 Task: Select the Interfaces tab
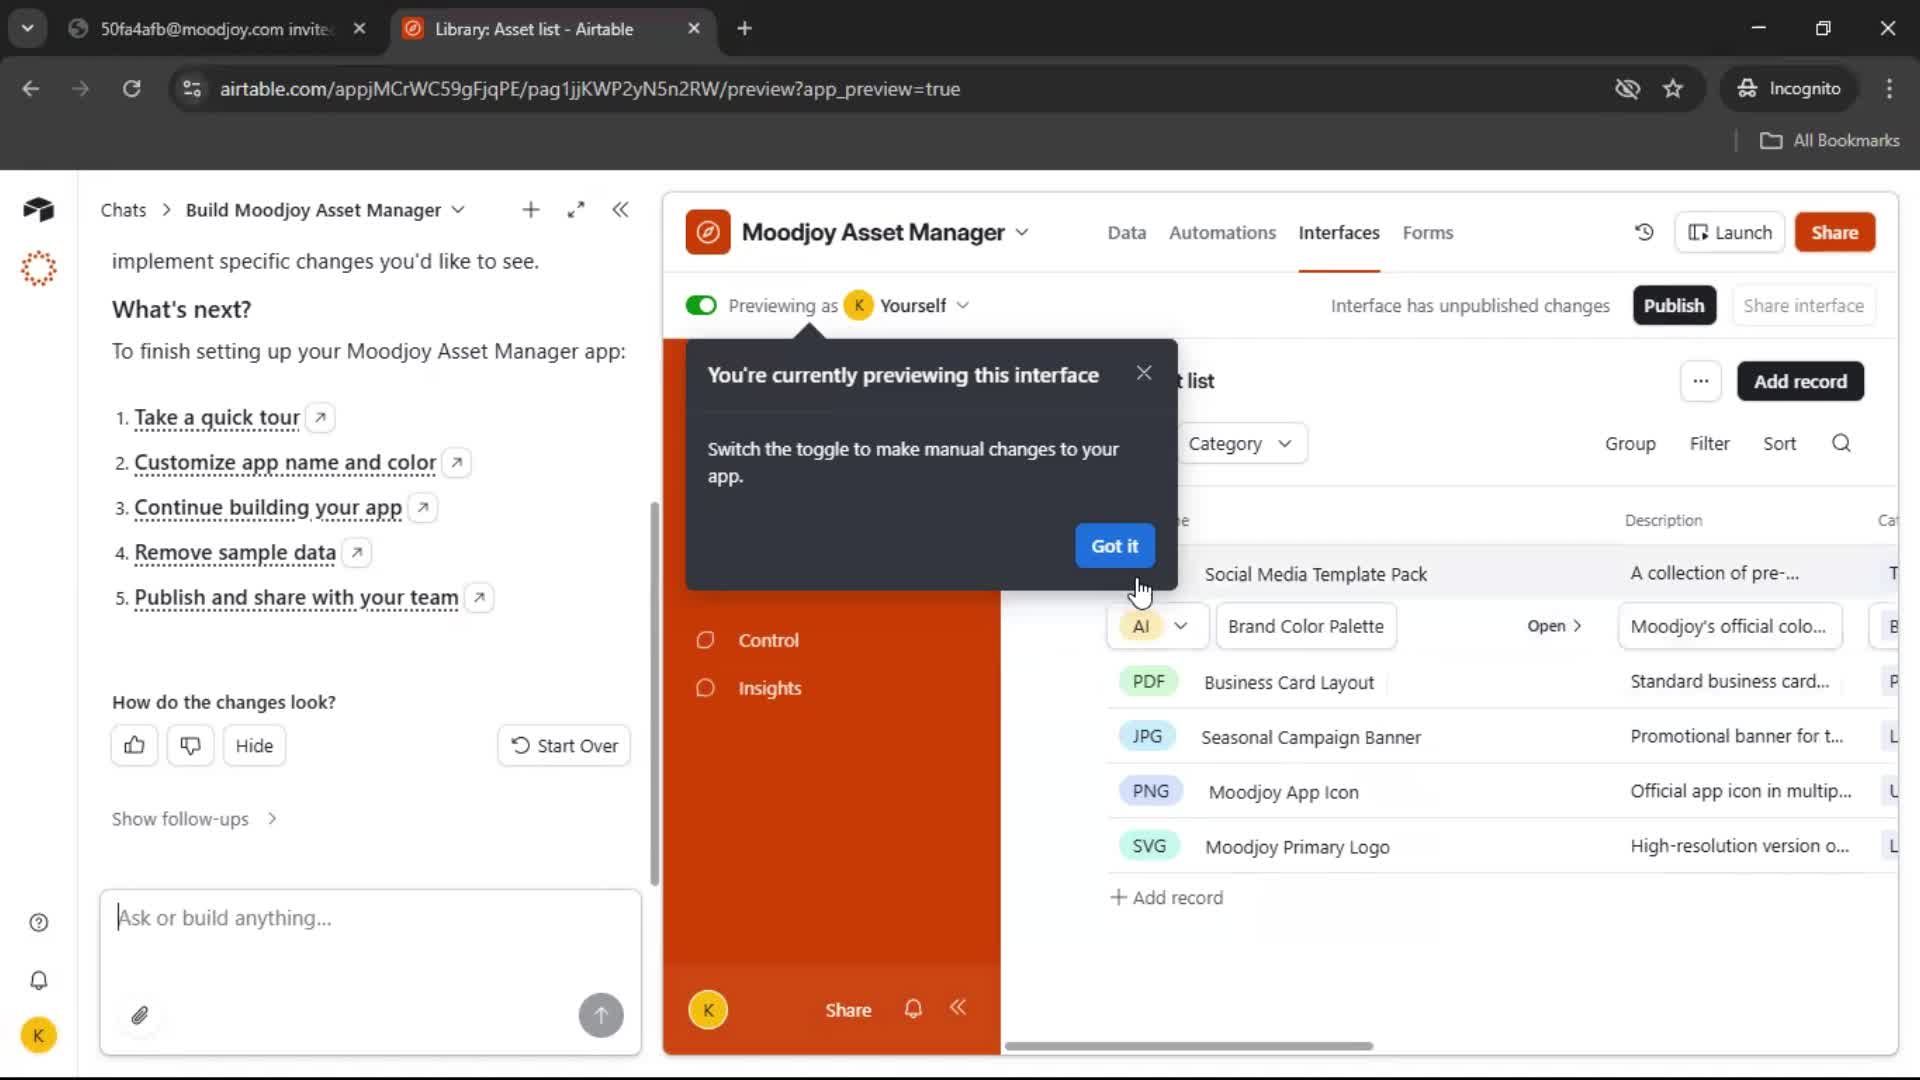[x=1339, y=232]
